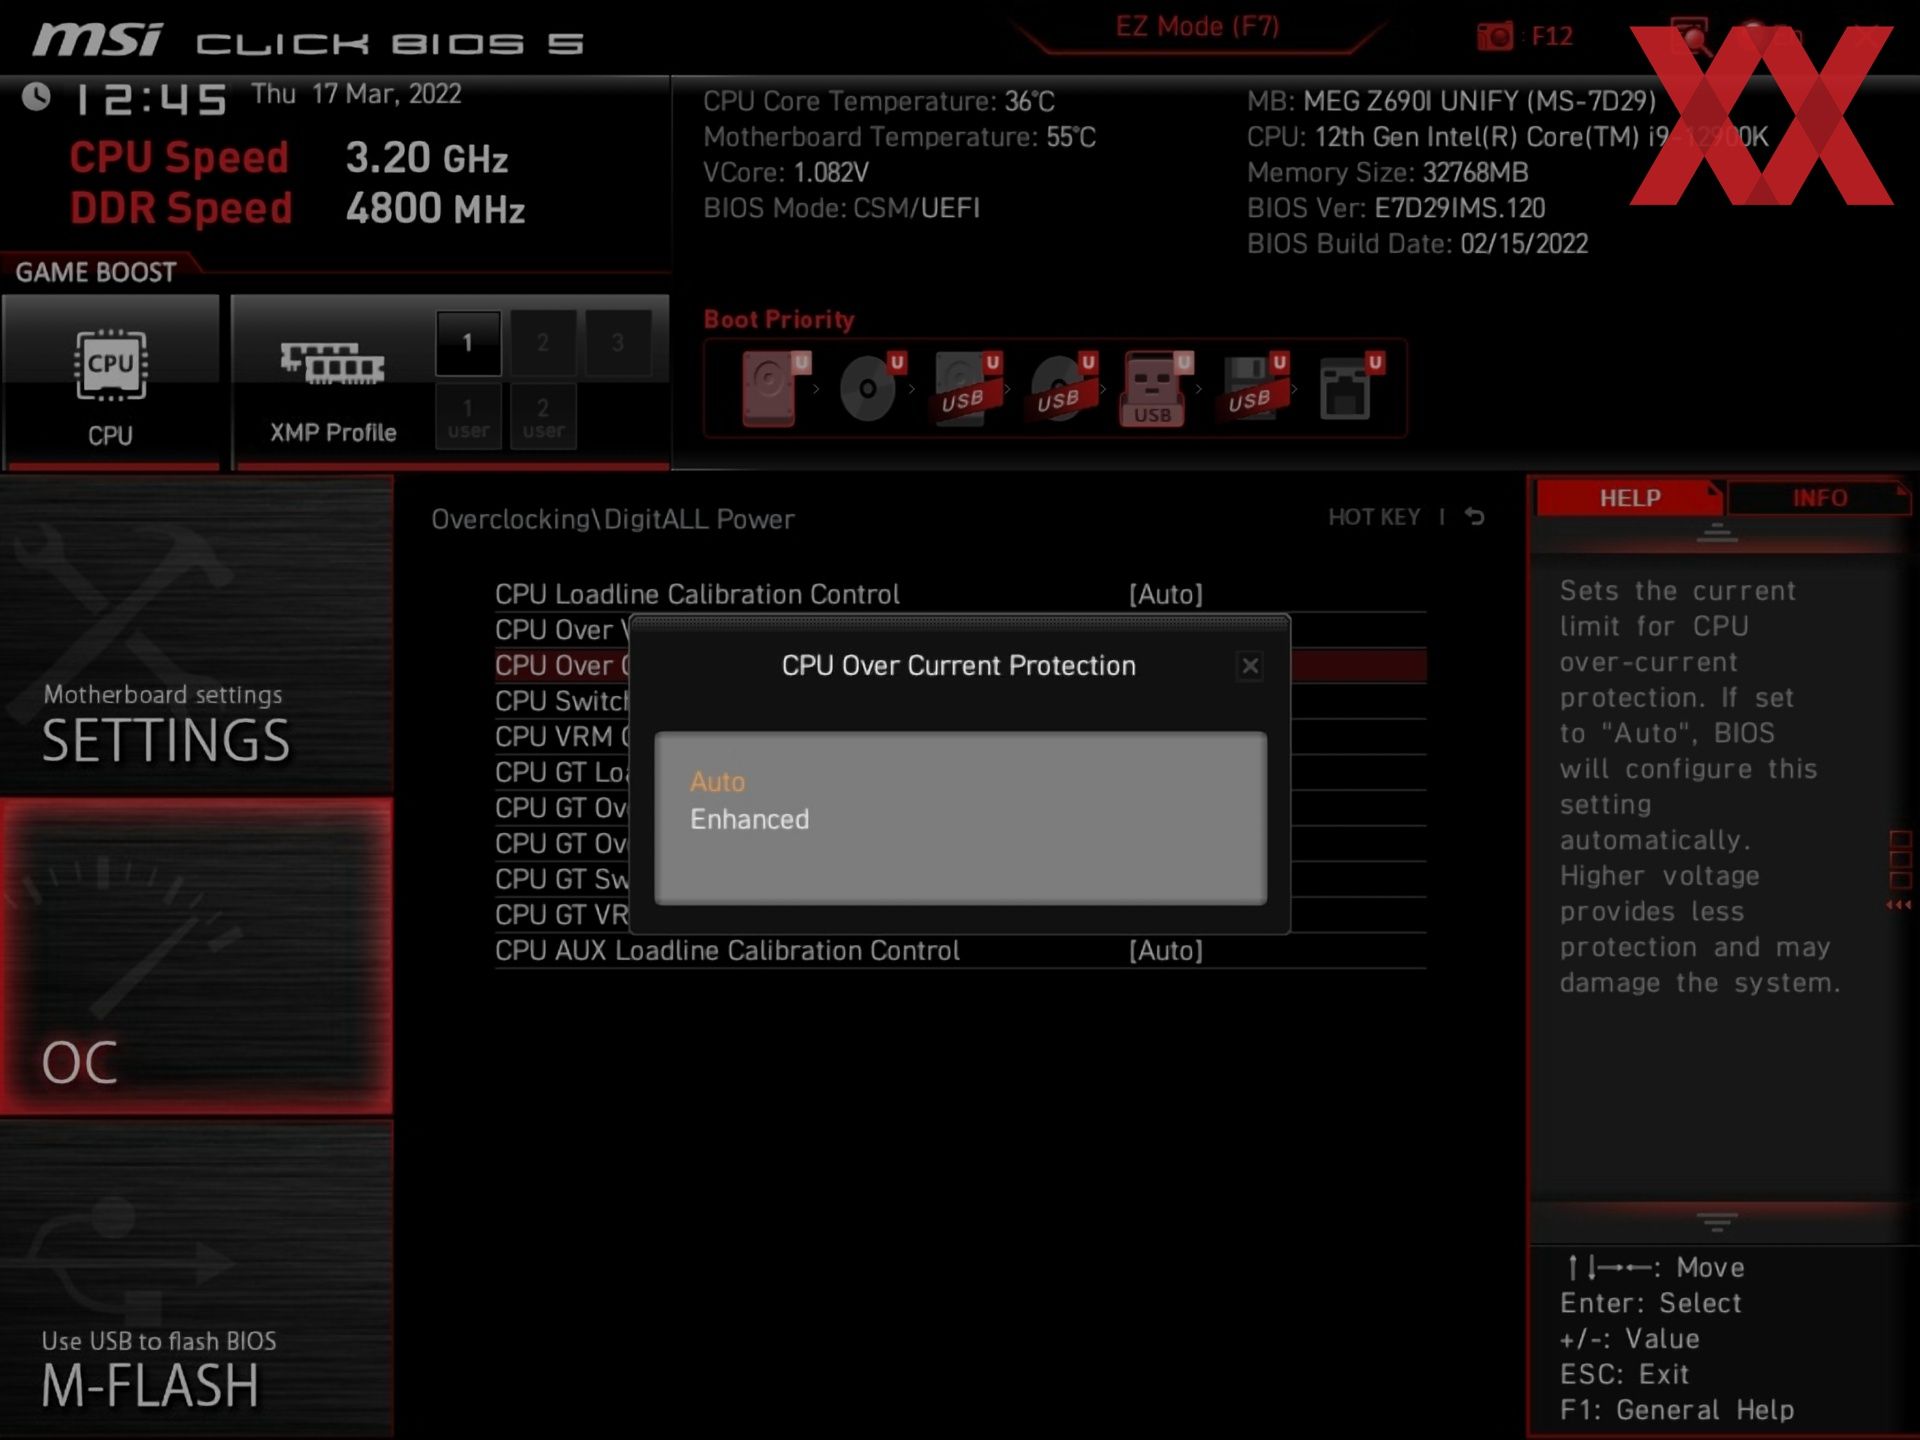Image resolution: width=1920 pixels, height=1440 pixels.
Task: Click the CPU Speed 3.20 GHz value
Action: [x=427, y=158]
